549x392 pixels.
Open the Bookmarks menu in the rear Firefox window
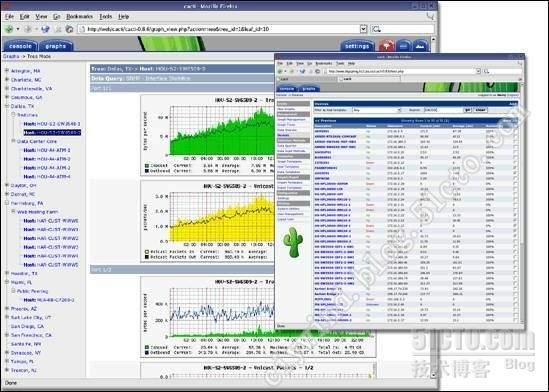point(79,16)
